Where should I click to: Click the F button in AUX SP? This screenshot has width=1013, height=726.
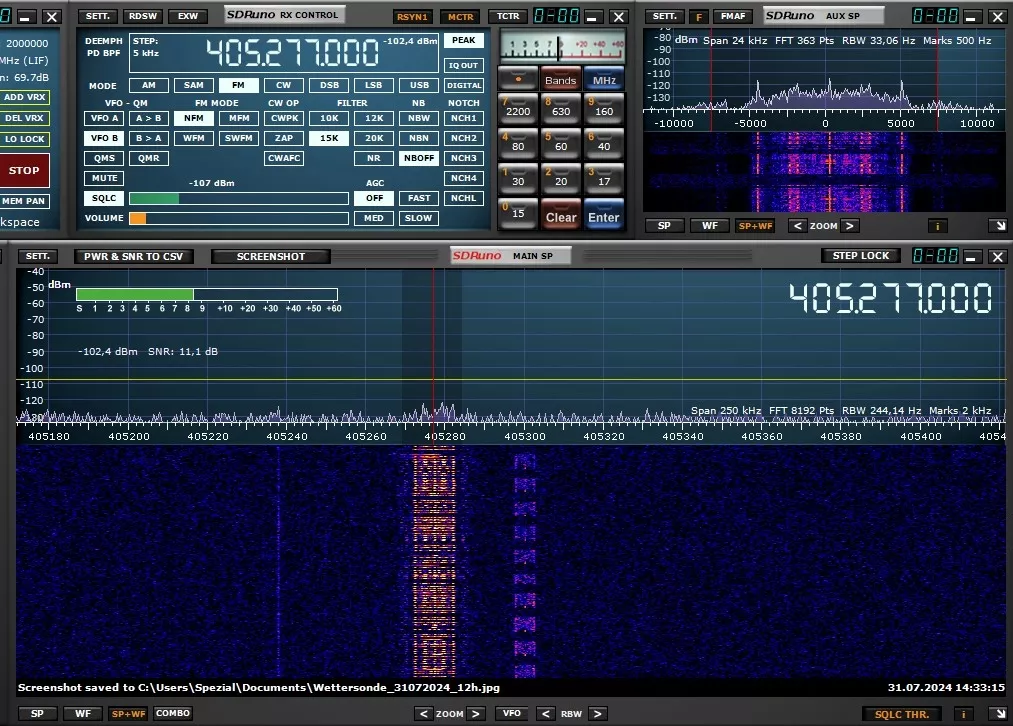[x=698, y=17]
